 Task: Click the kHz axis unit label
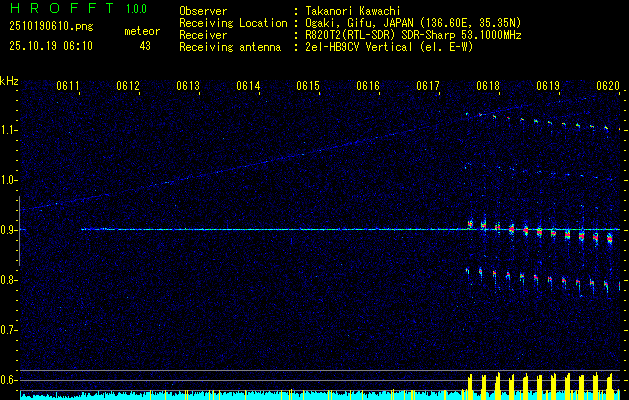point(9,81)
